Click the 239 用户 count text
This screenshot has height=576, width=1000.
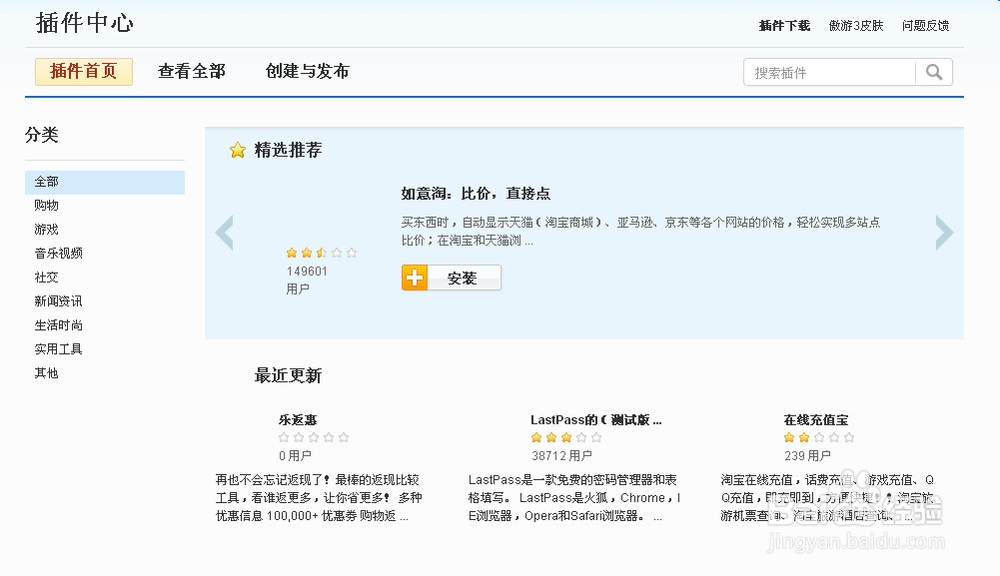point(807,455)
